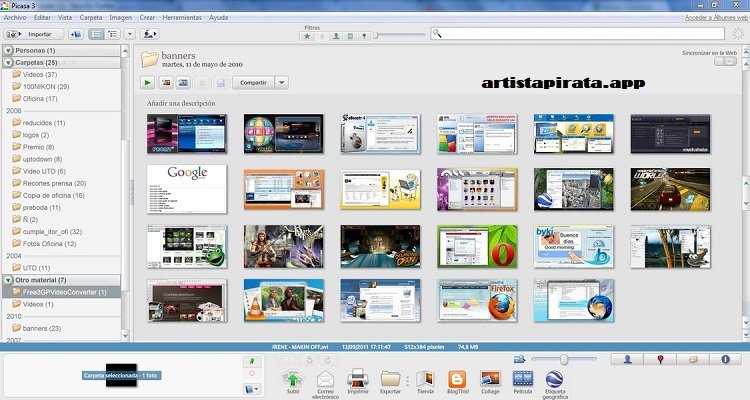Open the Properties info panel button

click(725, 359)
